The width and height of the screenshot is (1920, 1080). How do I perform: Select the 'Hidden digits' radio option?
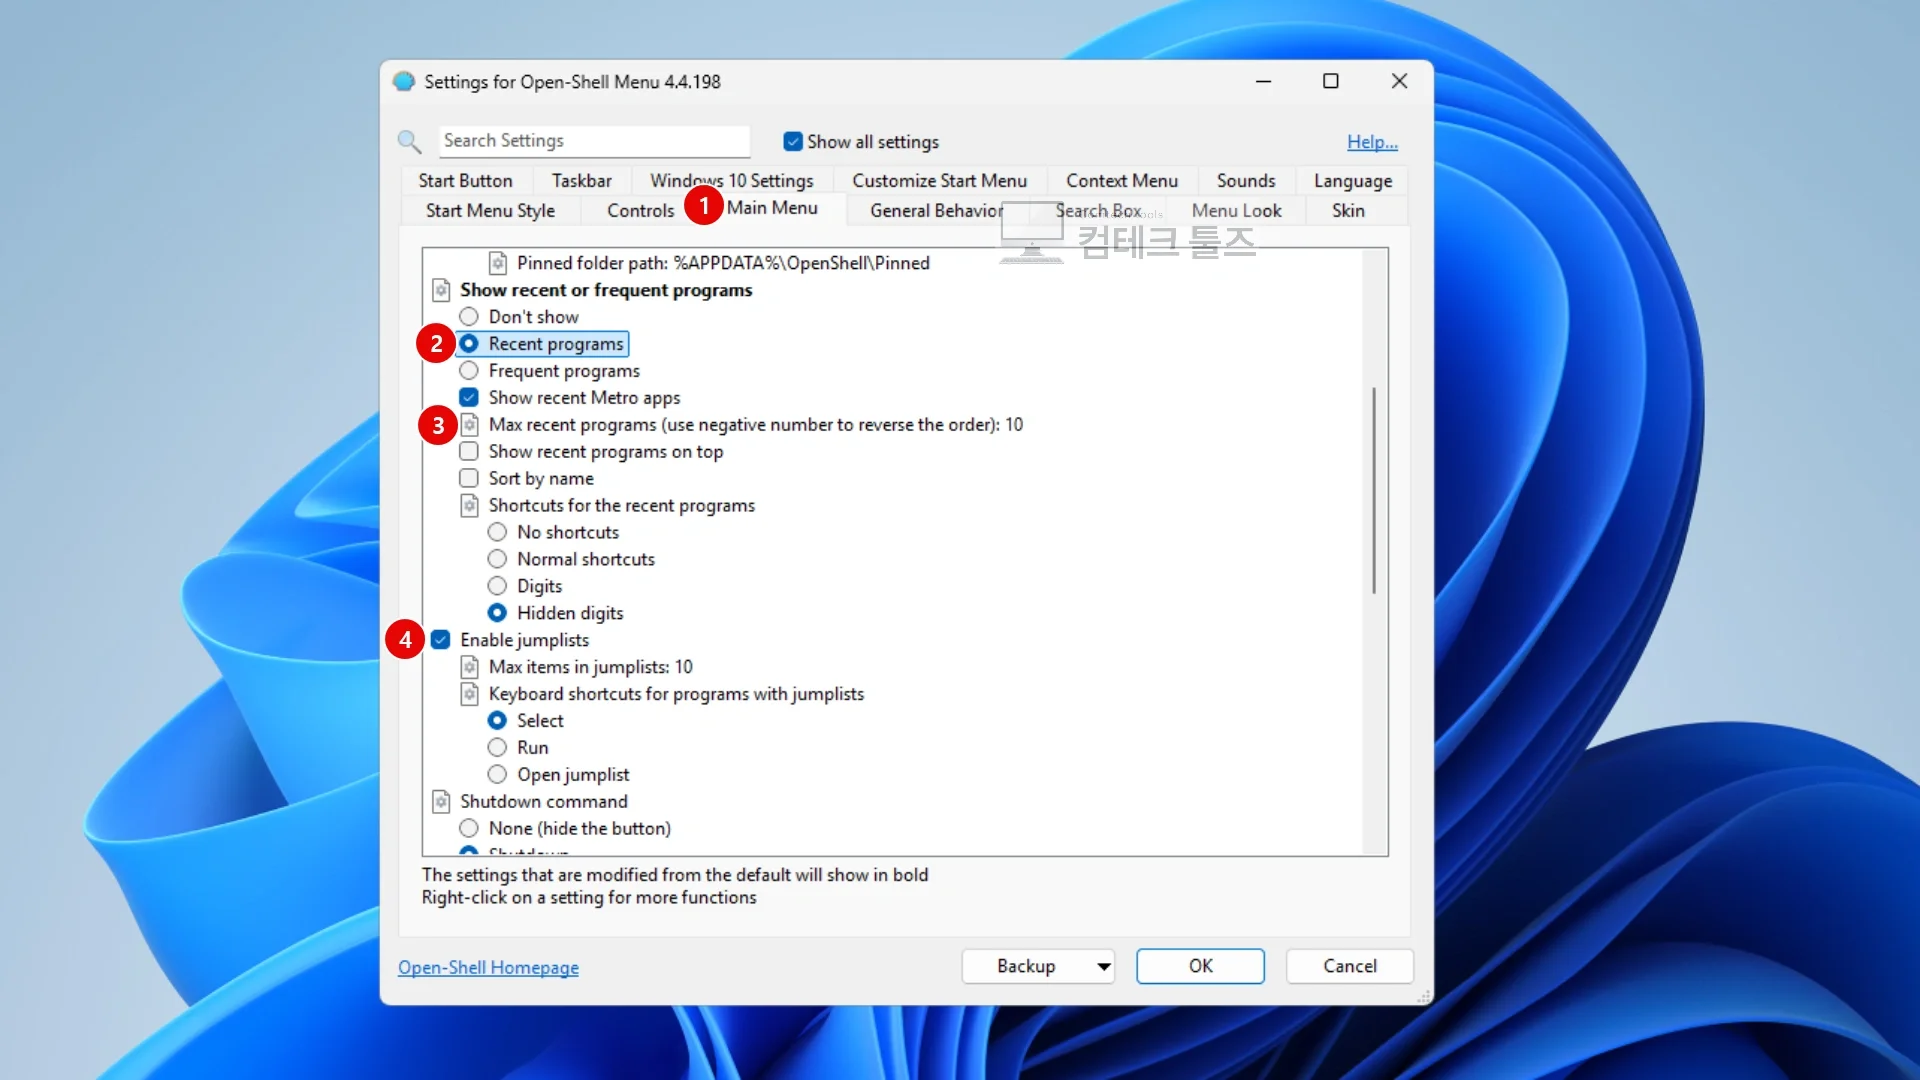[x=497, y=613]
